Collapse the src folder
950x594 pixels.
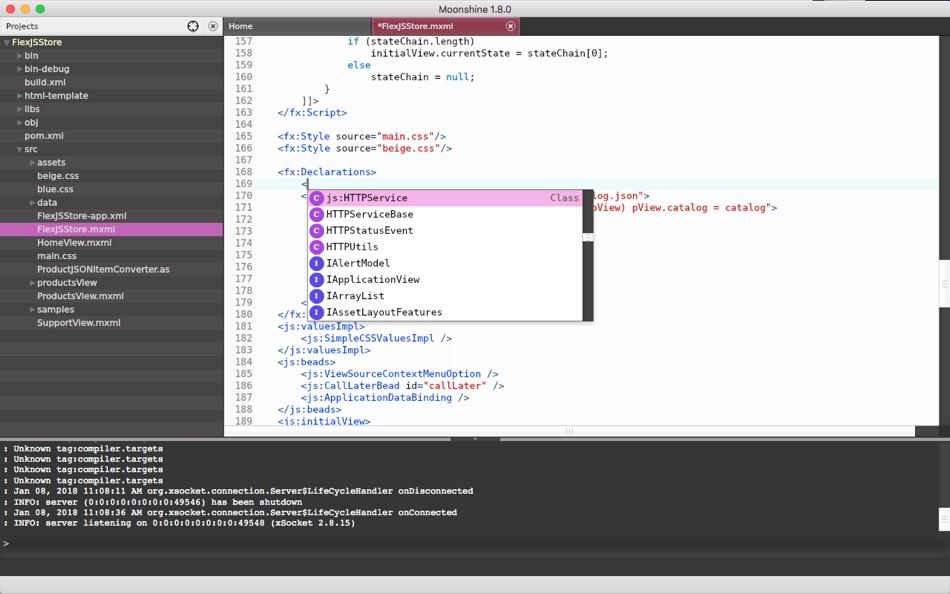[x=19, y=149]
